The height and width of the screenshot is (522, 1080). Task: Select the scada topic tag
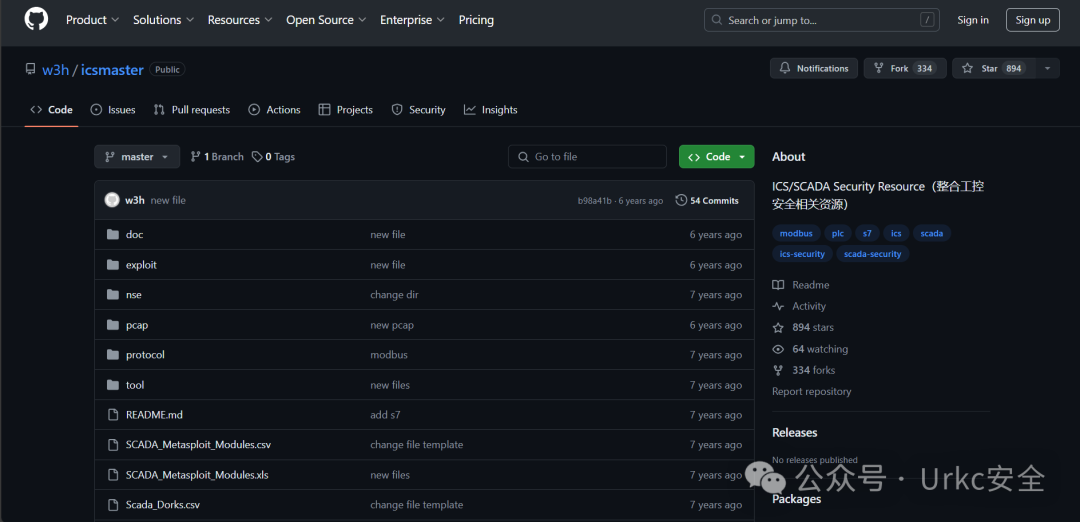tap(932, 233)
